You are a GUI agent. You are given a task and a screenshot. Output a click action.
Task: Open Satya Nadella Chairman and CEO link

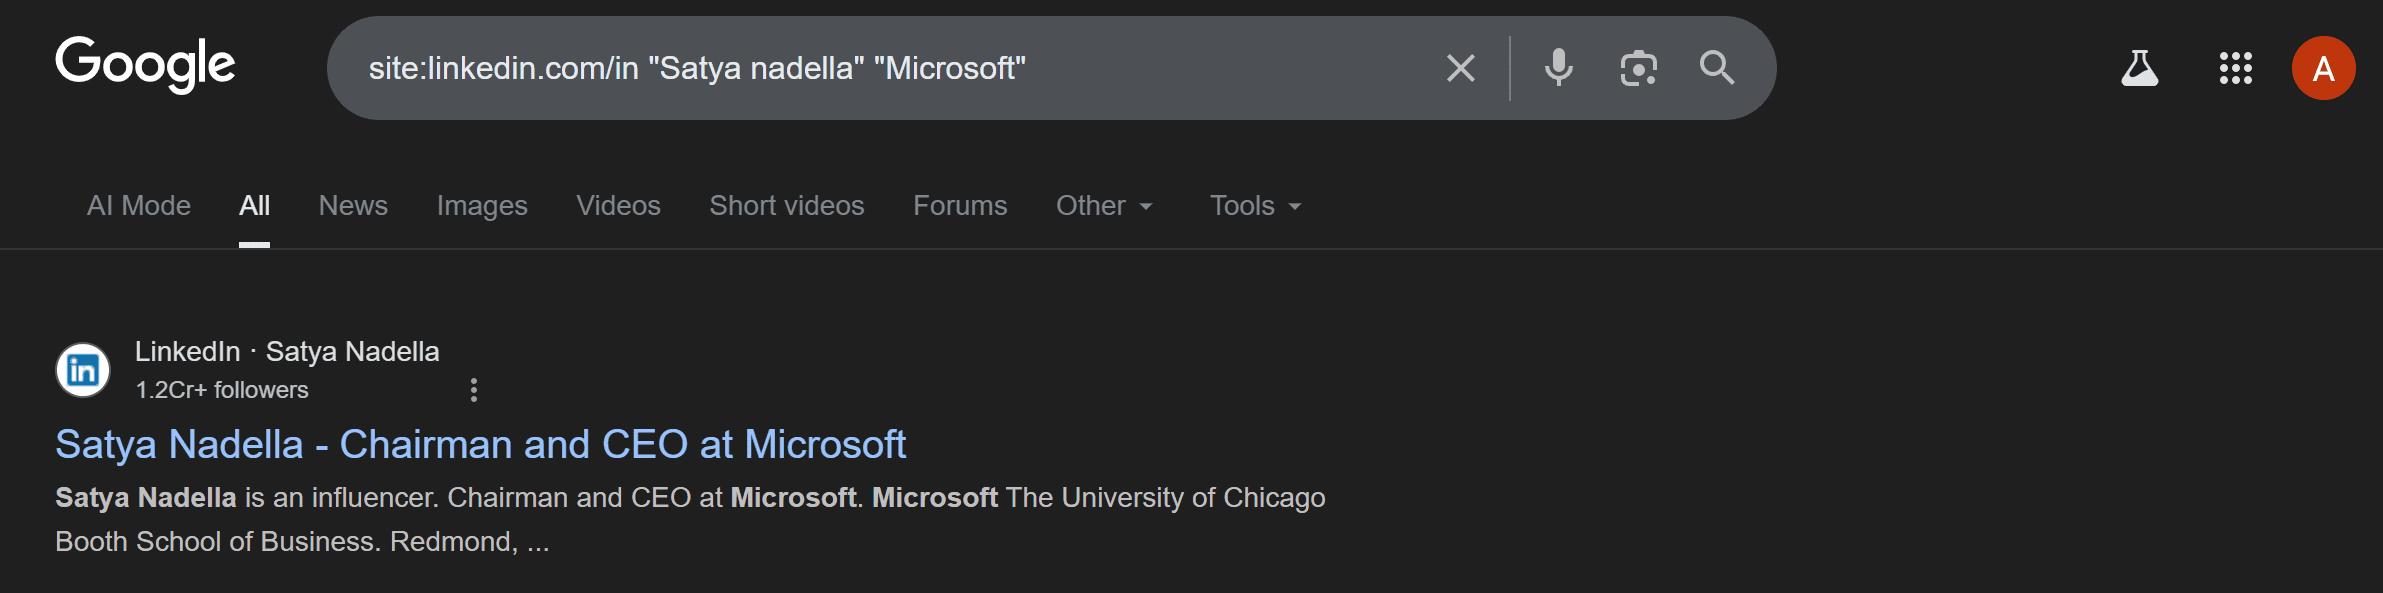(481, 444)
